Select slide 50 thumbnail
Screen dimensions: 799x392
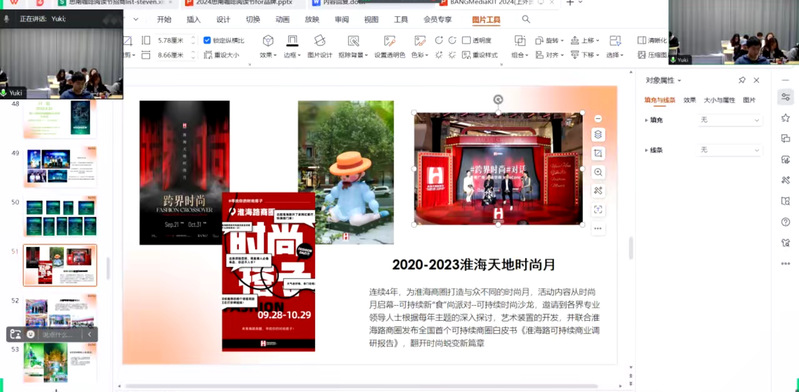pos(60,216)
